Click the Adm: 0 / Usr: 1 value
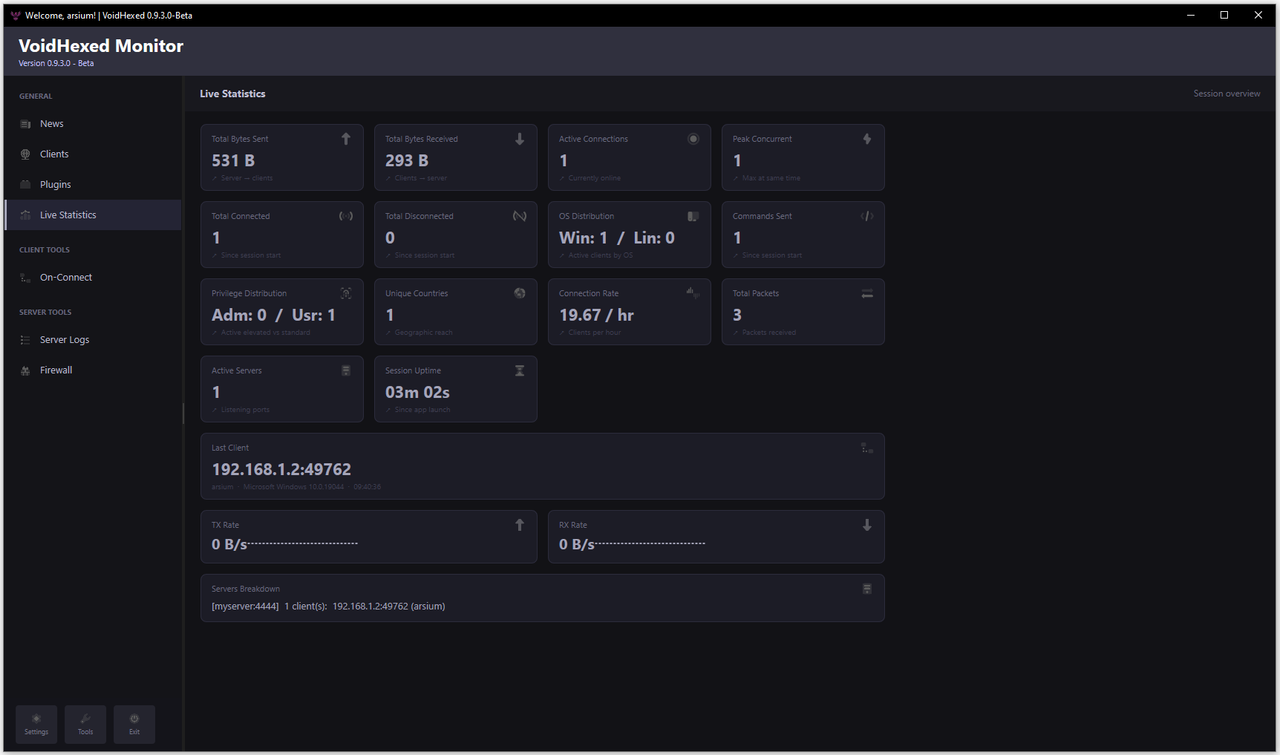This screenshot has width=1280, height=755. [x=273, y=315]
